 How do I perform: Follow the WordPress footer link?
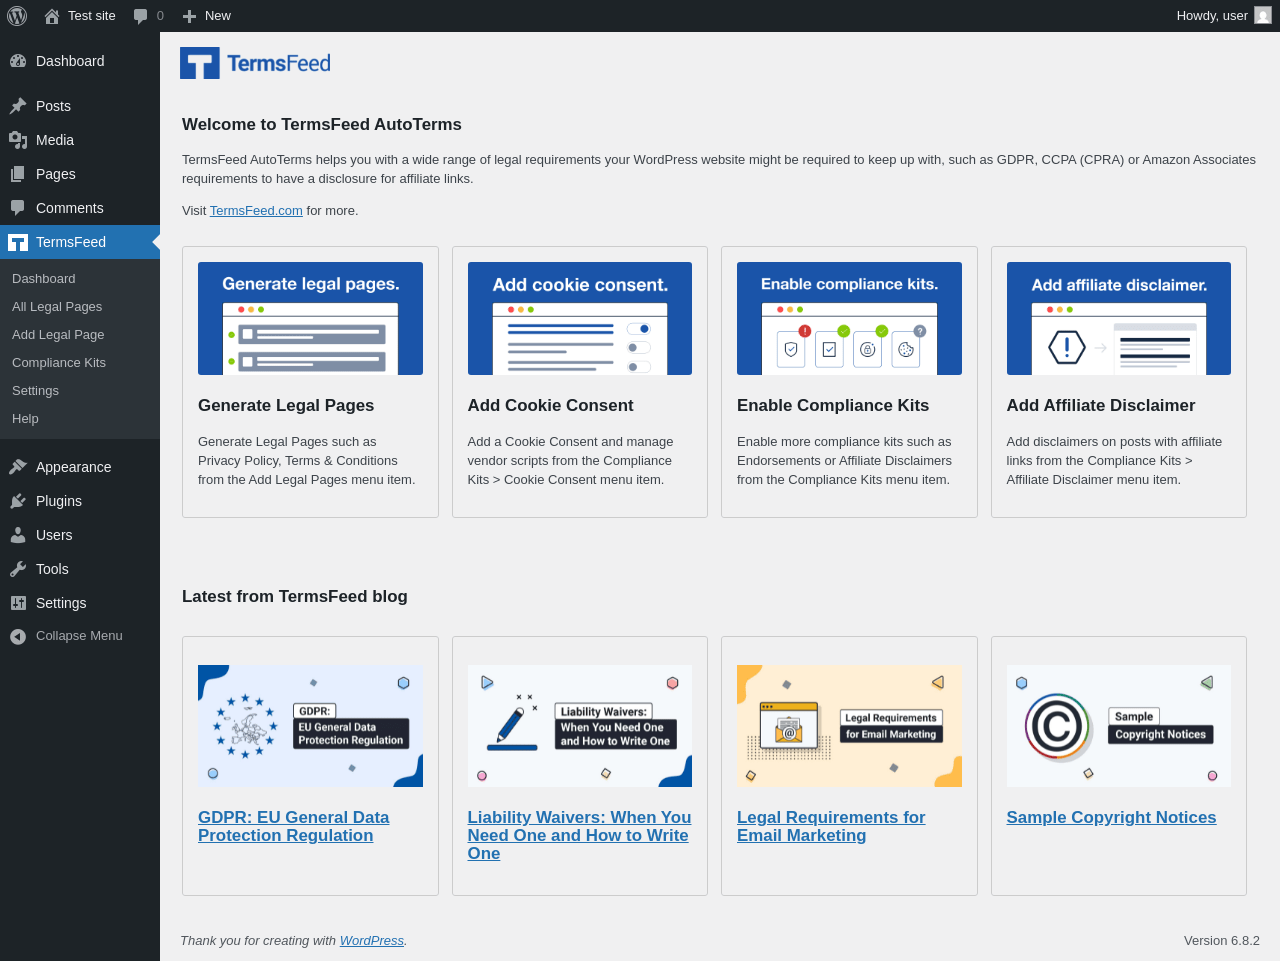point(371,941)
